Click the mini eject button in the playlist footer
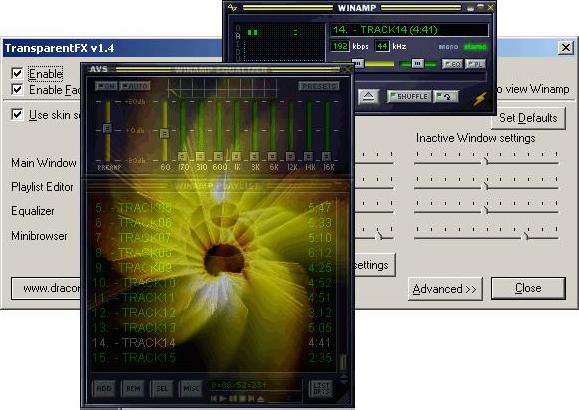The image size is (579, 410). coord(260,399)
